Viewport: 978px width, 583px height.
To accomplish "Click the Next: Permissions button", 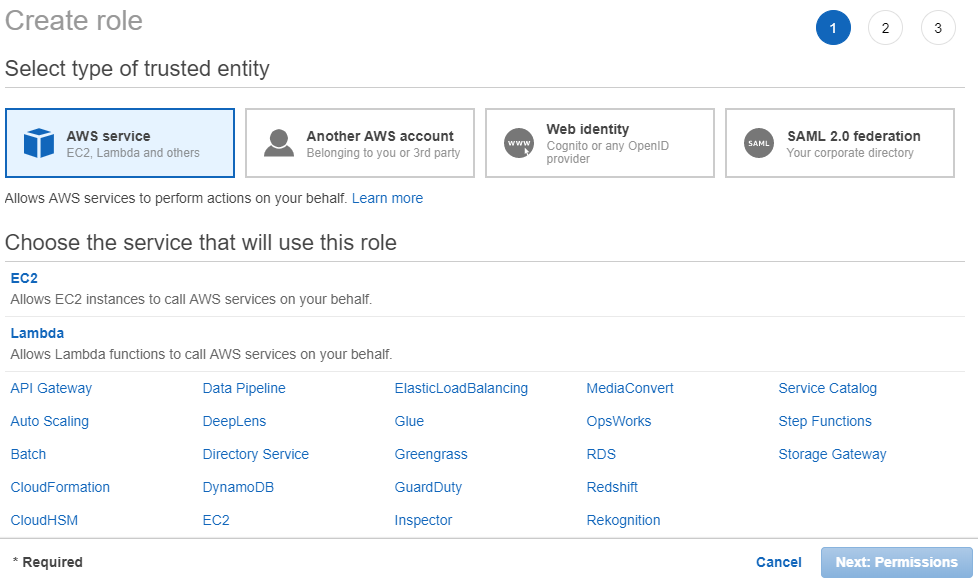I will coord(896,562).
